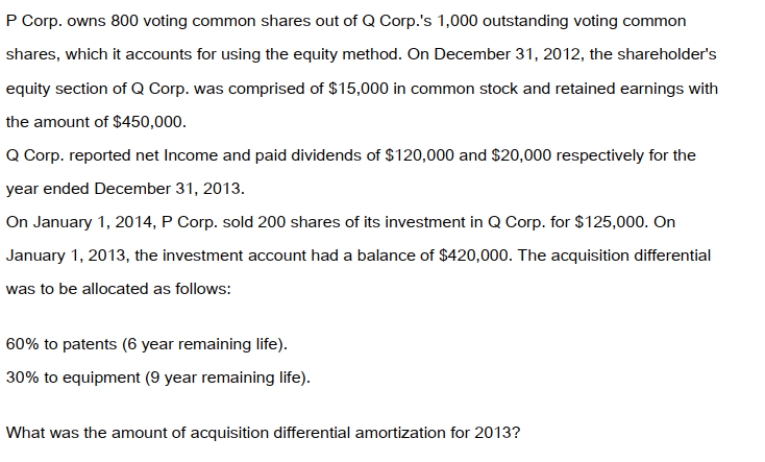Image resolution: width=765 pixels, height=462 pixels.
Task: Click the "$450,000" retained earnings figure
Action: pyautogui.click(x=149, y=122)
